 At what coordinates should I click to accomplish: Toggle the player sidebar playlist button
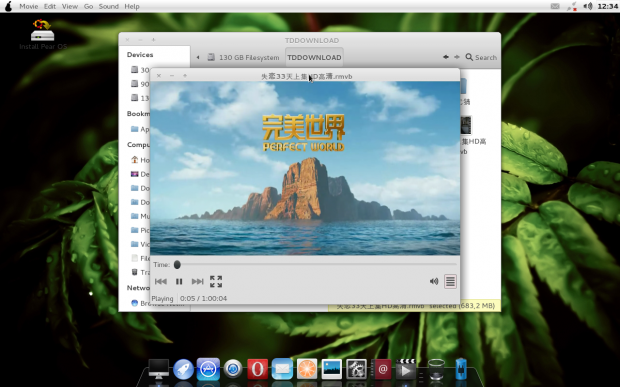coord(450,281)
